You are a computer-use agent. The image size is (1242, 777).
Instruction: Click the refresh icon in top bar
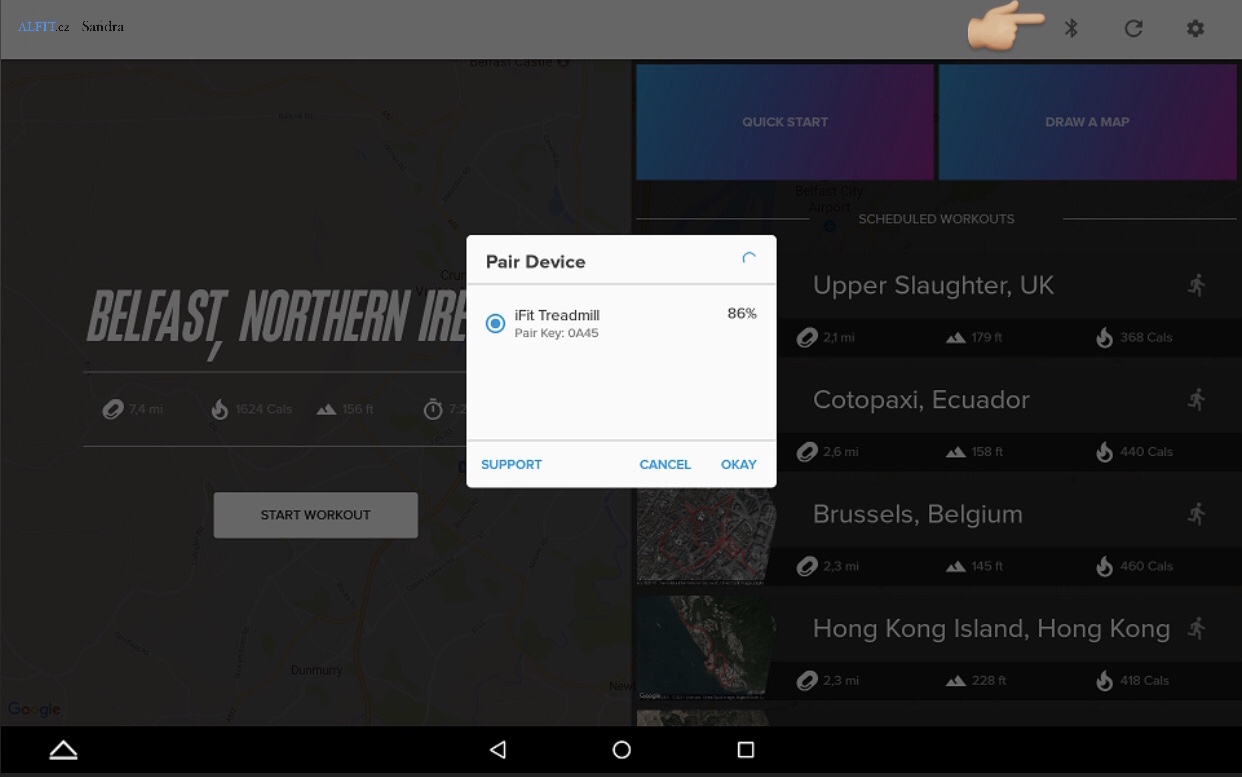[1133, 28]
